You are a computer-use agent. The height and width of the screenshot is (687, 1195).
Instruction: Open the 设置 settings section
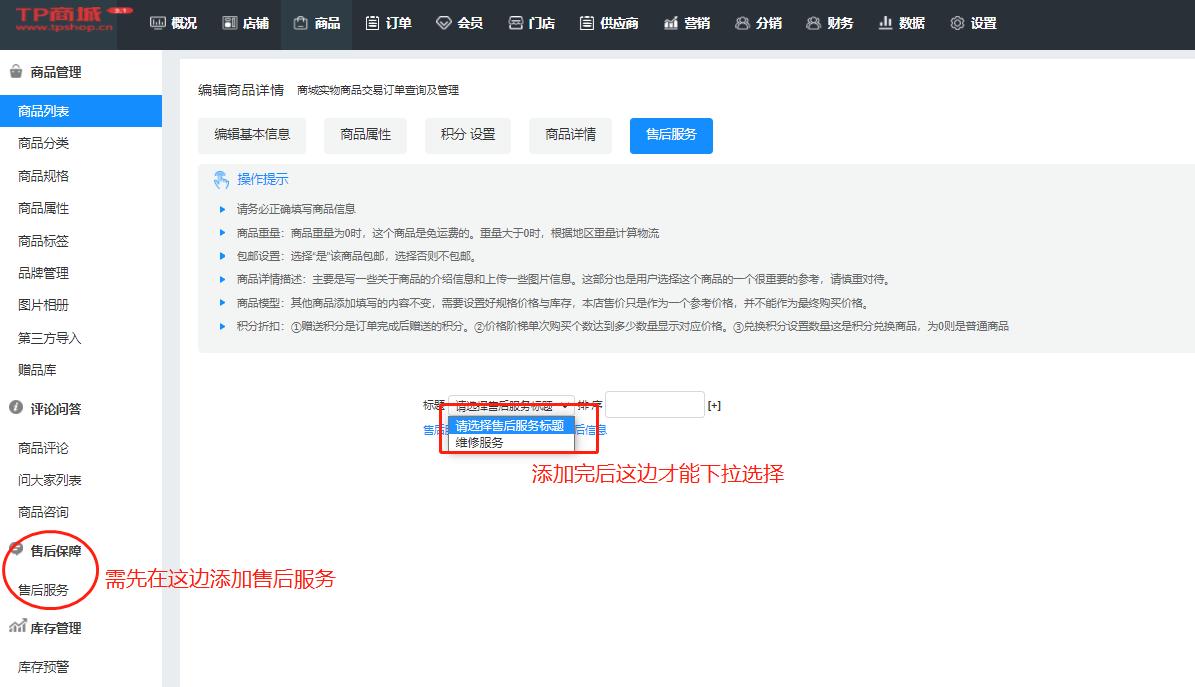pos(973,23)
